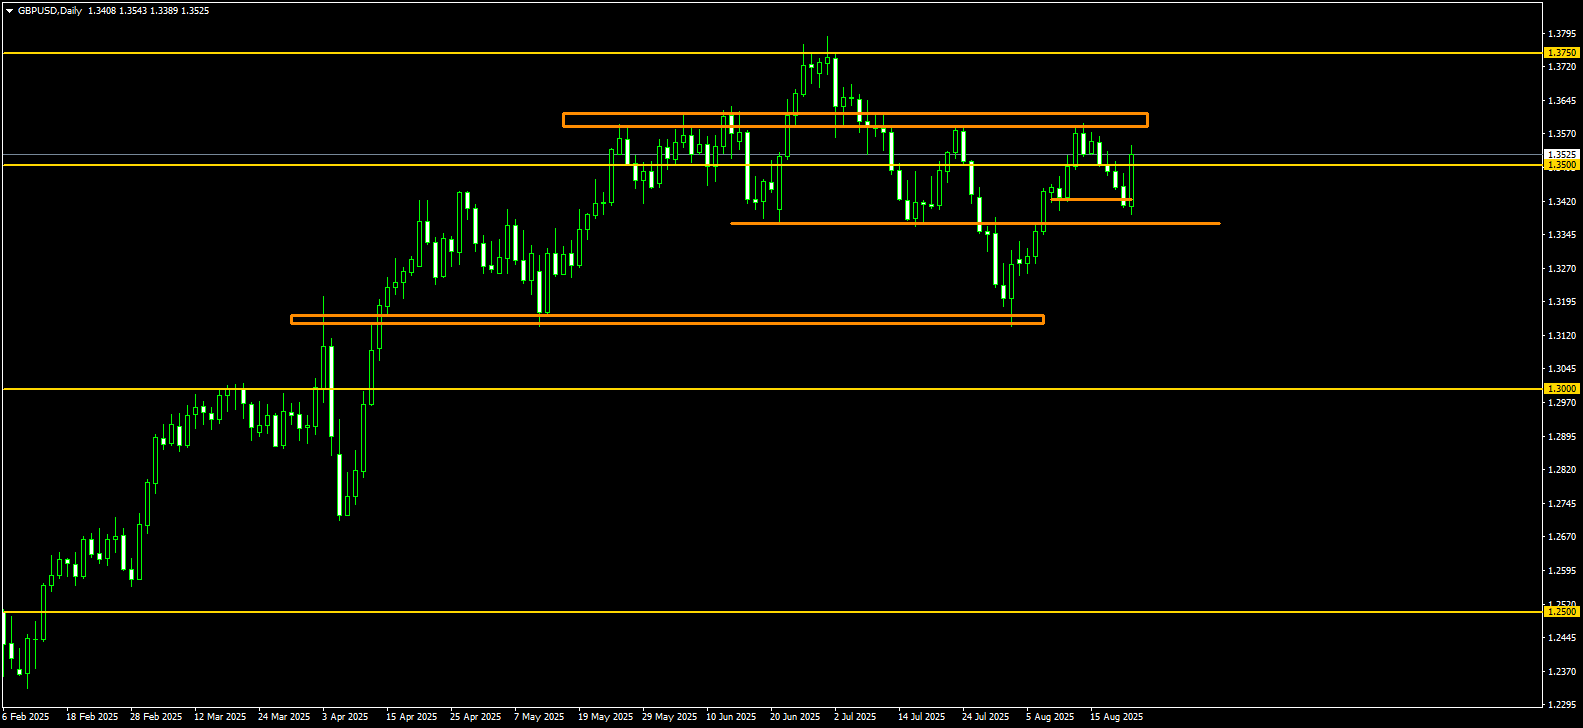The width and height of the screenshot is (1583, 728).
Task: Click the close value '1.3525' in the chart header
Action: click(x=195, y=11)
